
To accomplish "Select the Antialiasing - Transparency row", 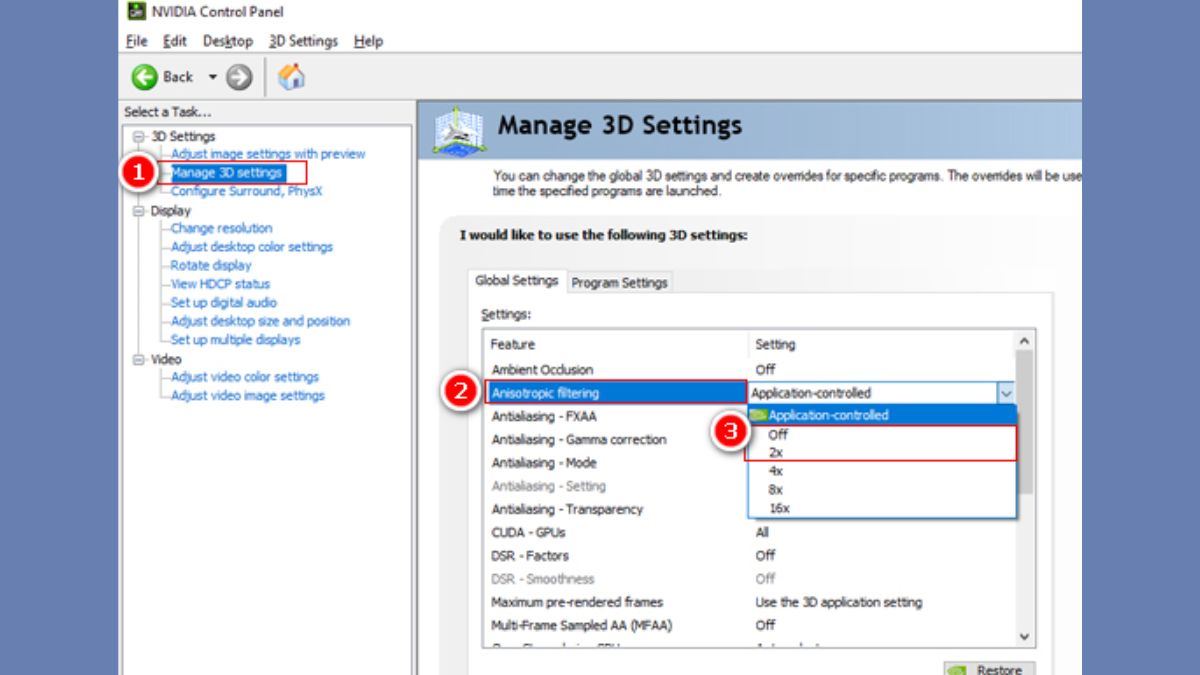I will 616,509.
